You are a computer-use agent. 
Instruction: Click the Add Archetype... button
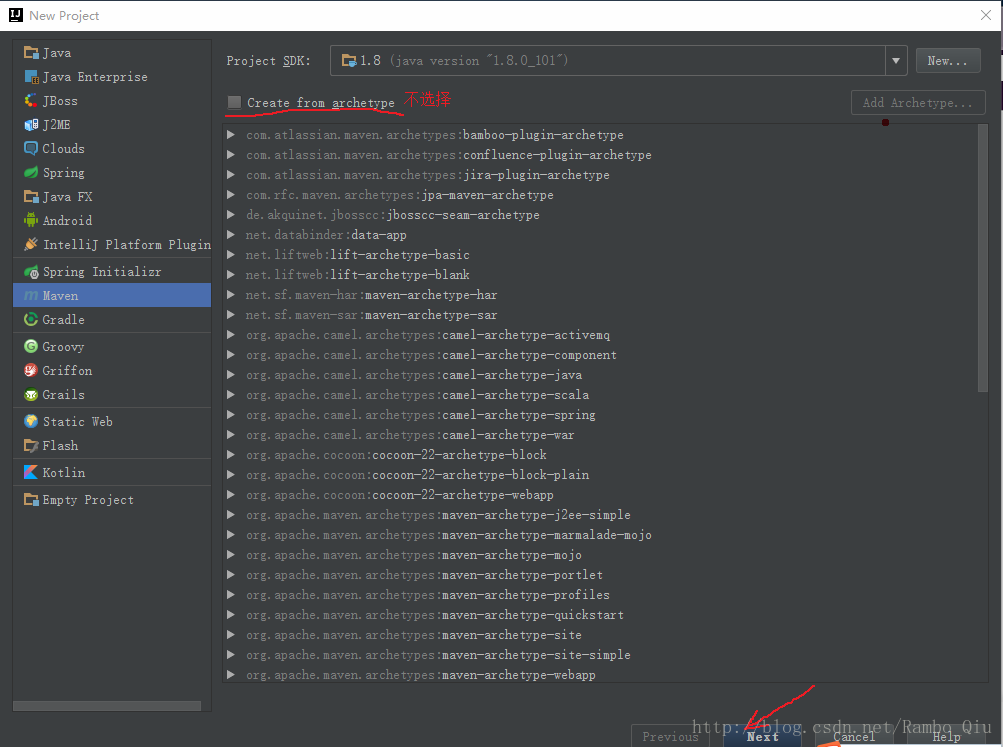pyautogui.click(x=917, y=102)
